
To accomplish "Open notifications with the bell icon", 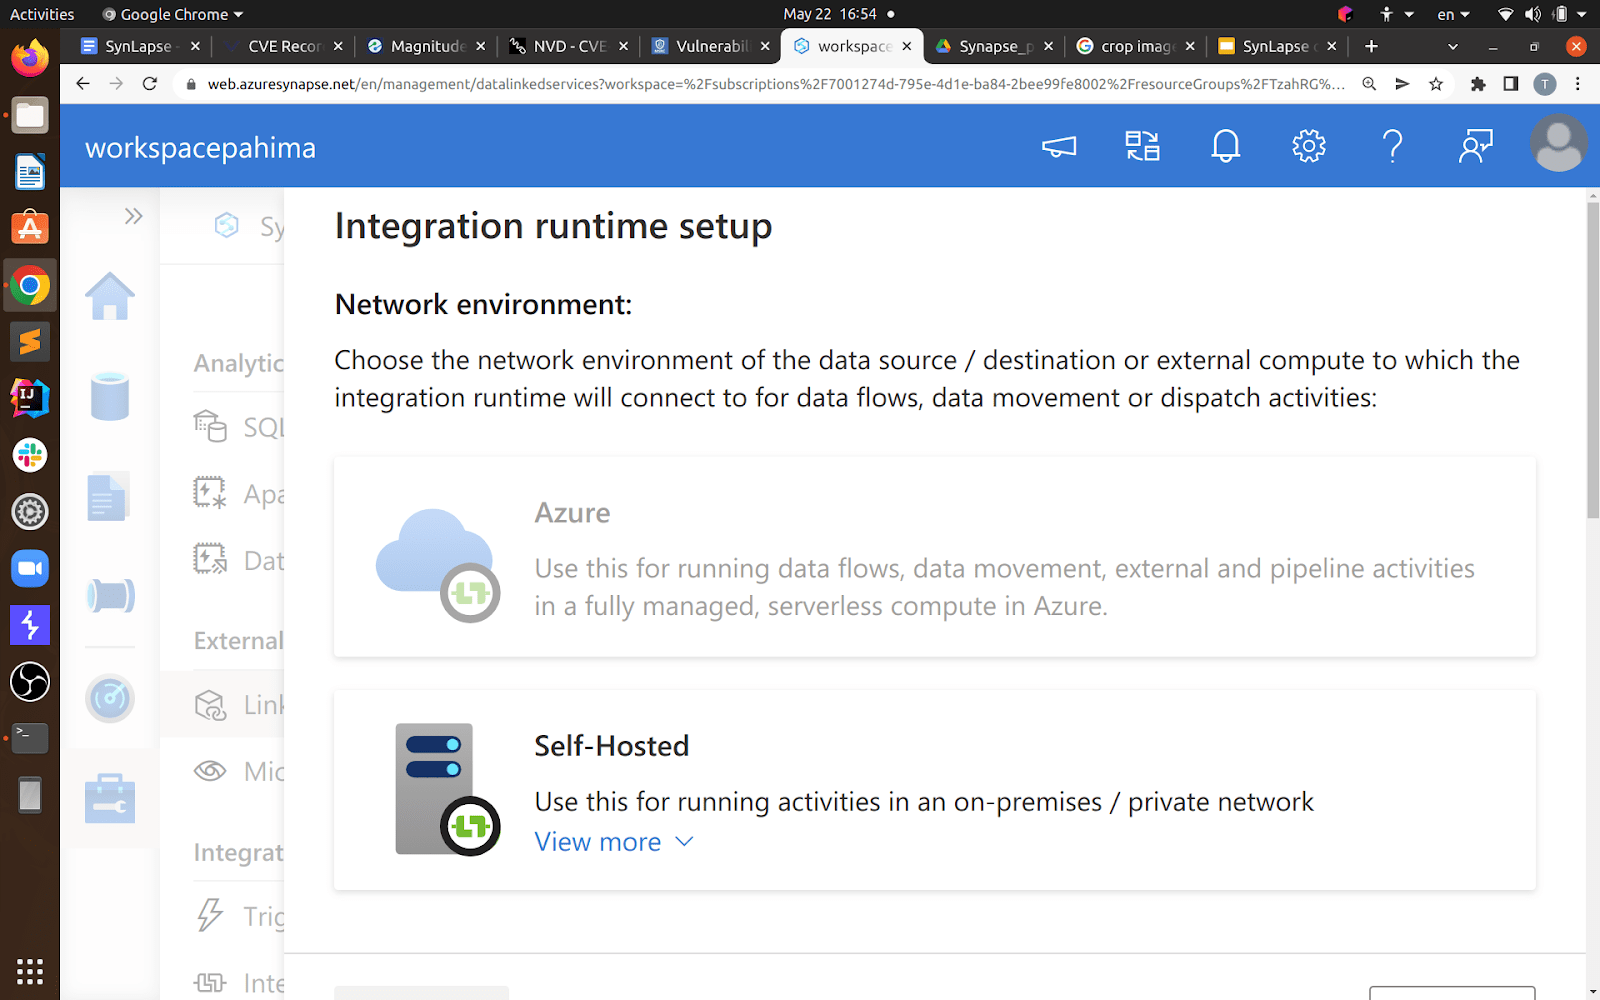I will pyautogui.click(x=1225, y=146).
